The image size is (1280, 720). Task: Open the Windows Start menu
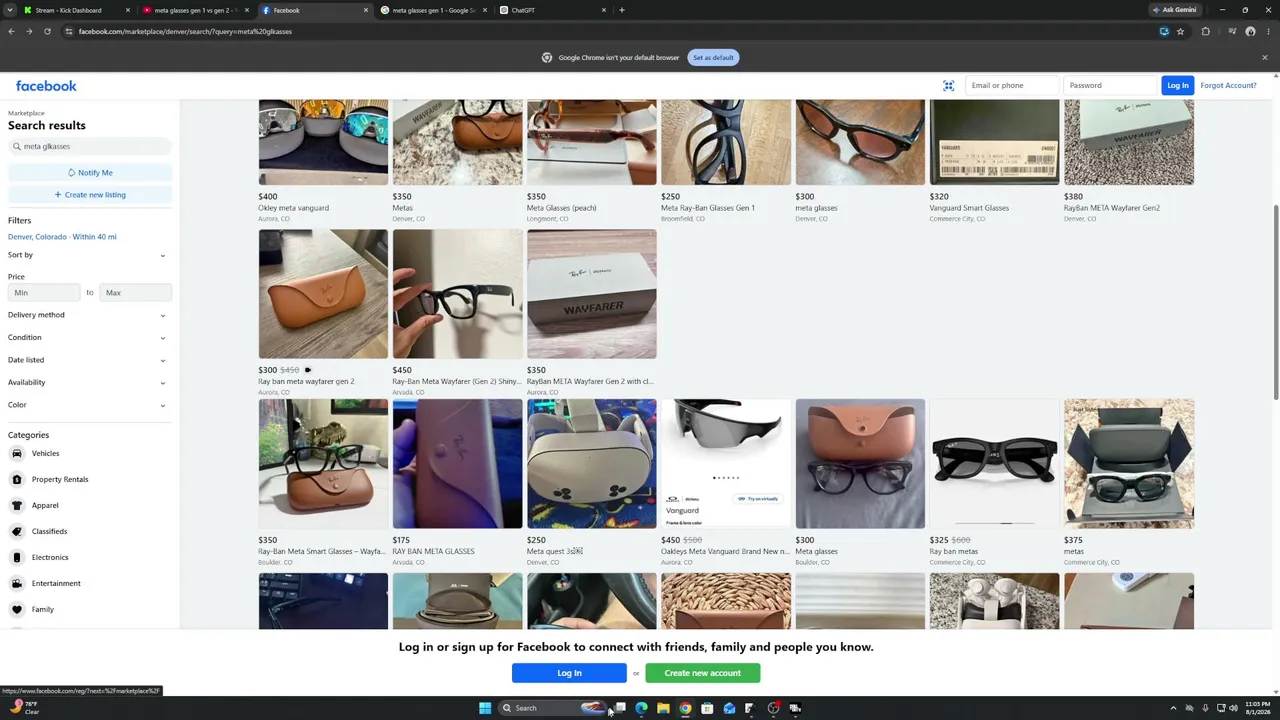click(x=485, y=708)
